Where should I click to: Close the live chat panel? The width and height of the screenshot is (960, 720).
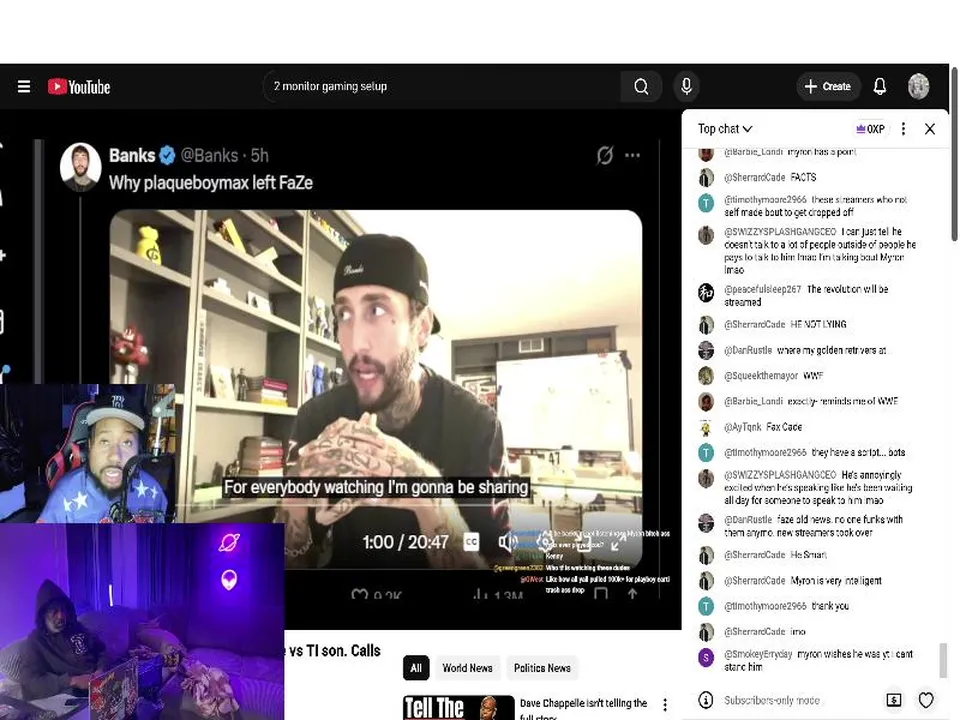[929, 129]
